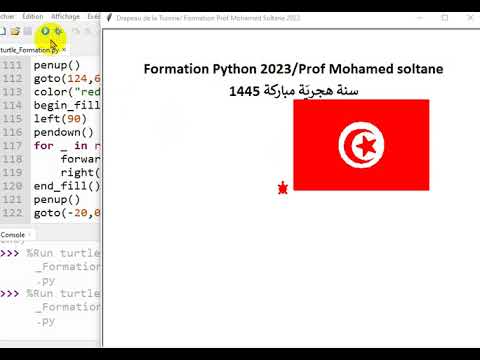Click the Open file folder icon
Image resolution: width=480 pixels, height=360 pixels.
[15, 31]
